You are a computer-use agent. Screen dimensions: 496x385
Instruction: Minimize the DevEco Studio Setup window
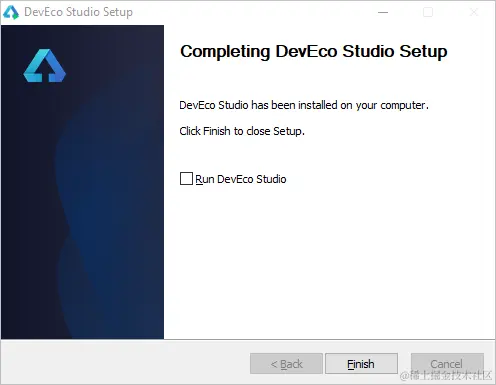(x=383, y=12)
